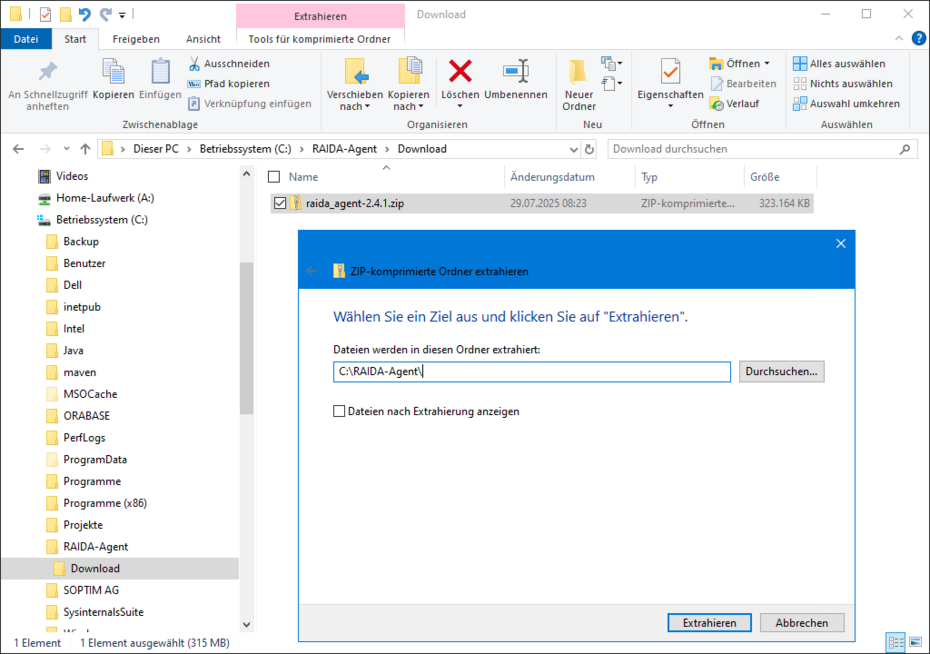
Task: Click Bearbeiten in the Öffnen group
Action: [x=744, y=84]
